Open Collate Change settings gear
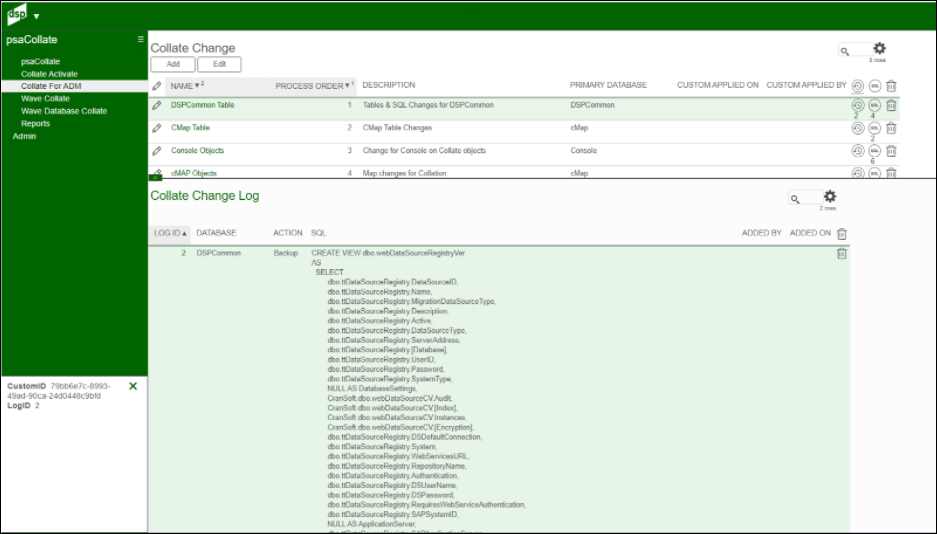Screen dimensions: 937x534 (880, 48)
